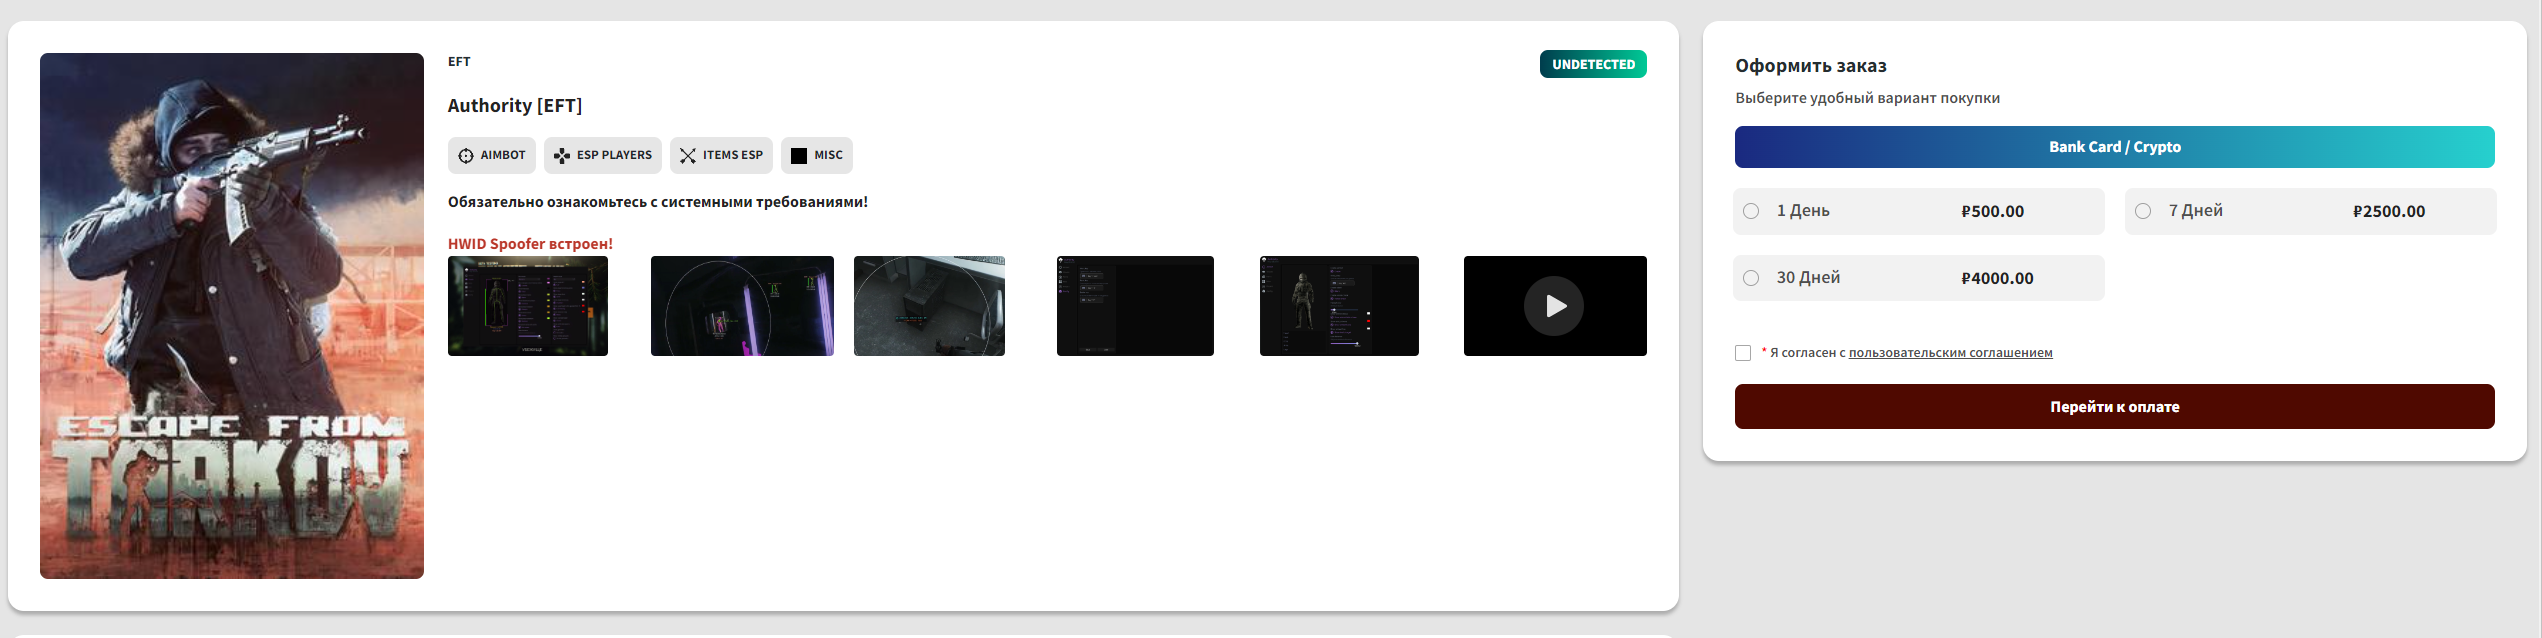
Task: Open the third screenshot showing a grey room
Action: point(929,306)
